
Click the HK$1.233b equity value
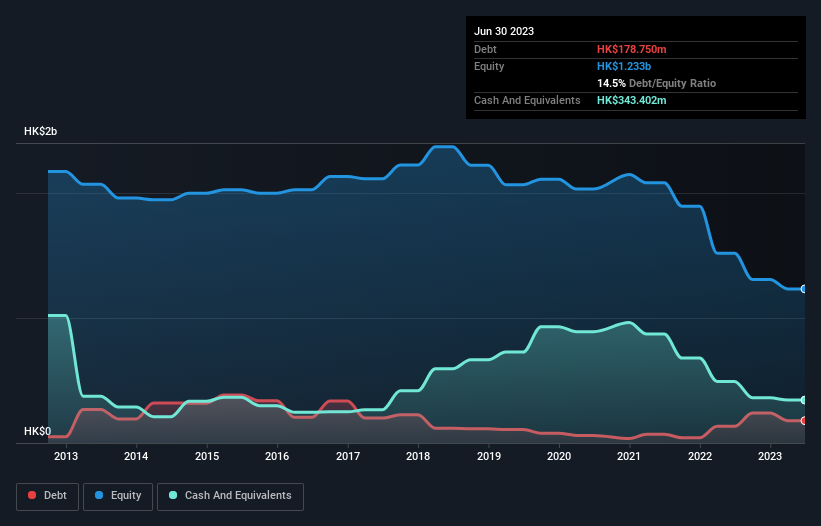pos(624,66)
